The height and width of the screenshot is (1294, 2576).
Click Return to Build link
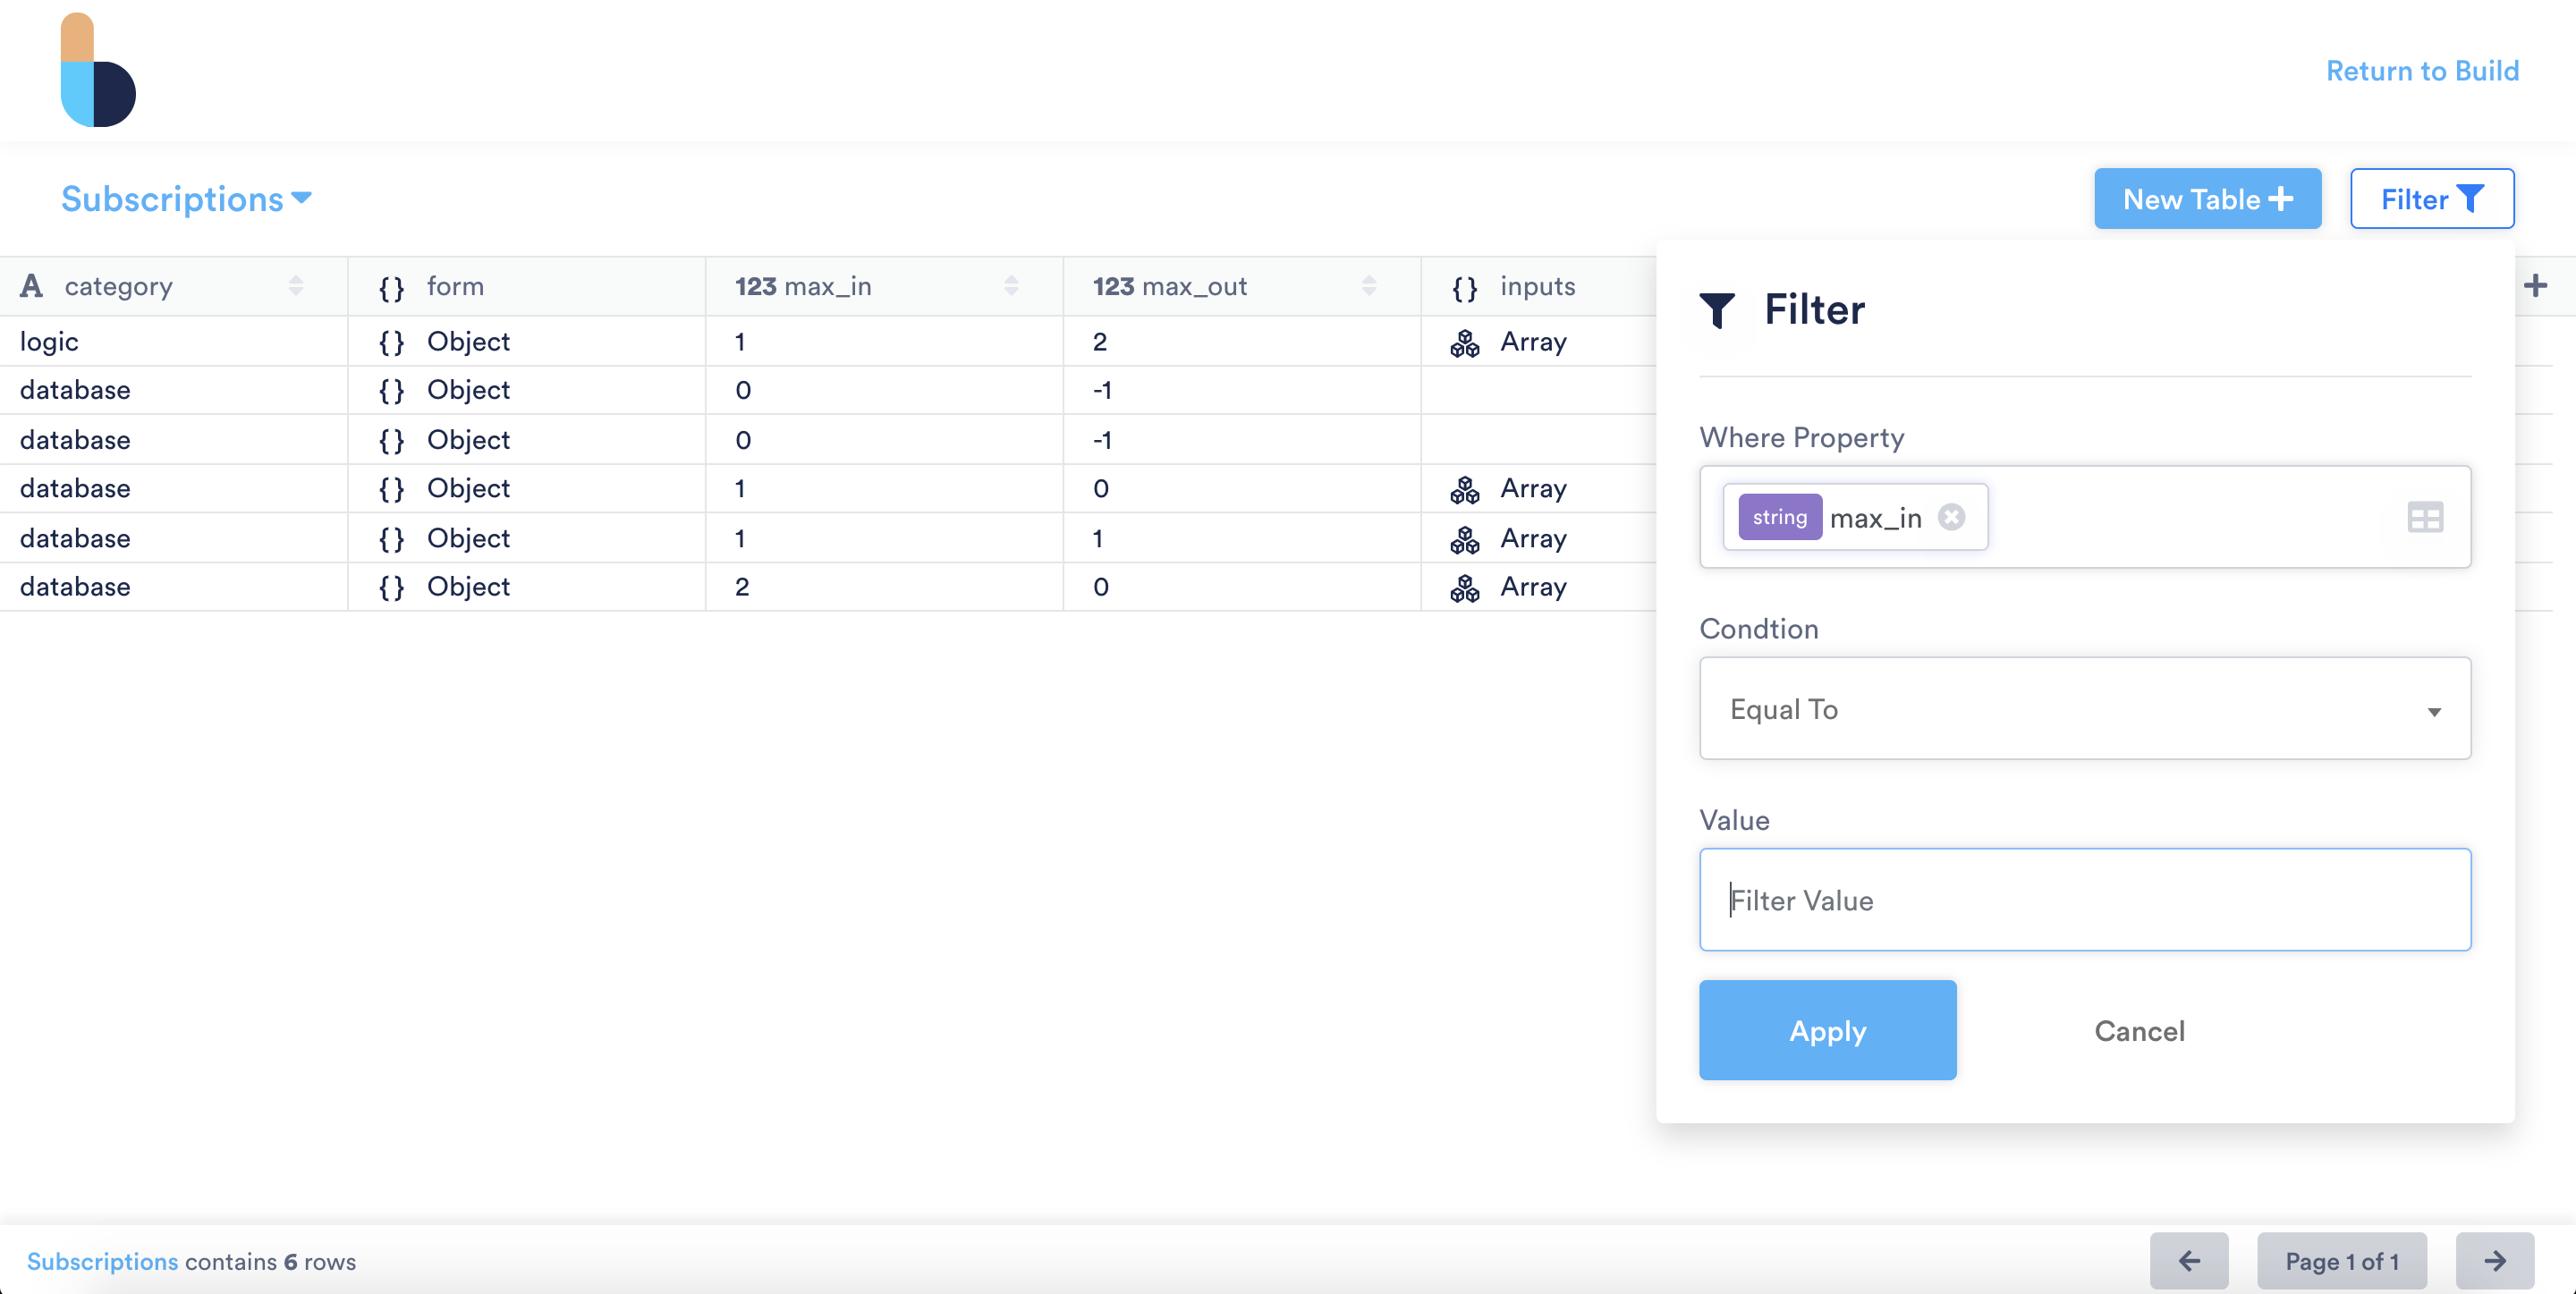(2421, 71)
